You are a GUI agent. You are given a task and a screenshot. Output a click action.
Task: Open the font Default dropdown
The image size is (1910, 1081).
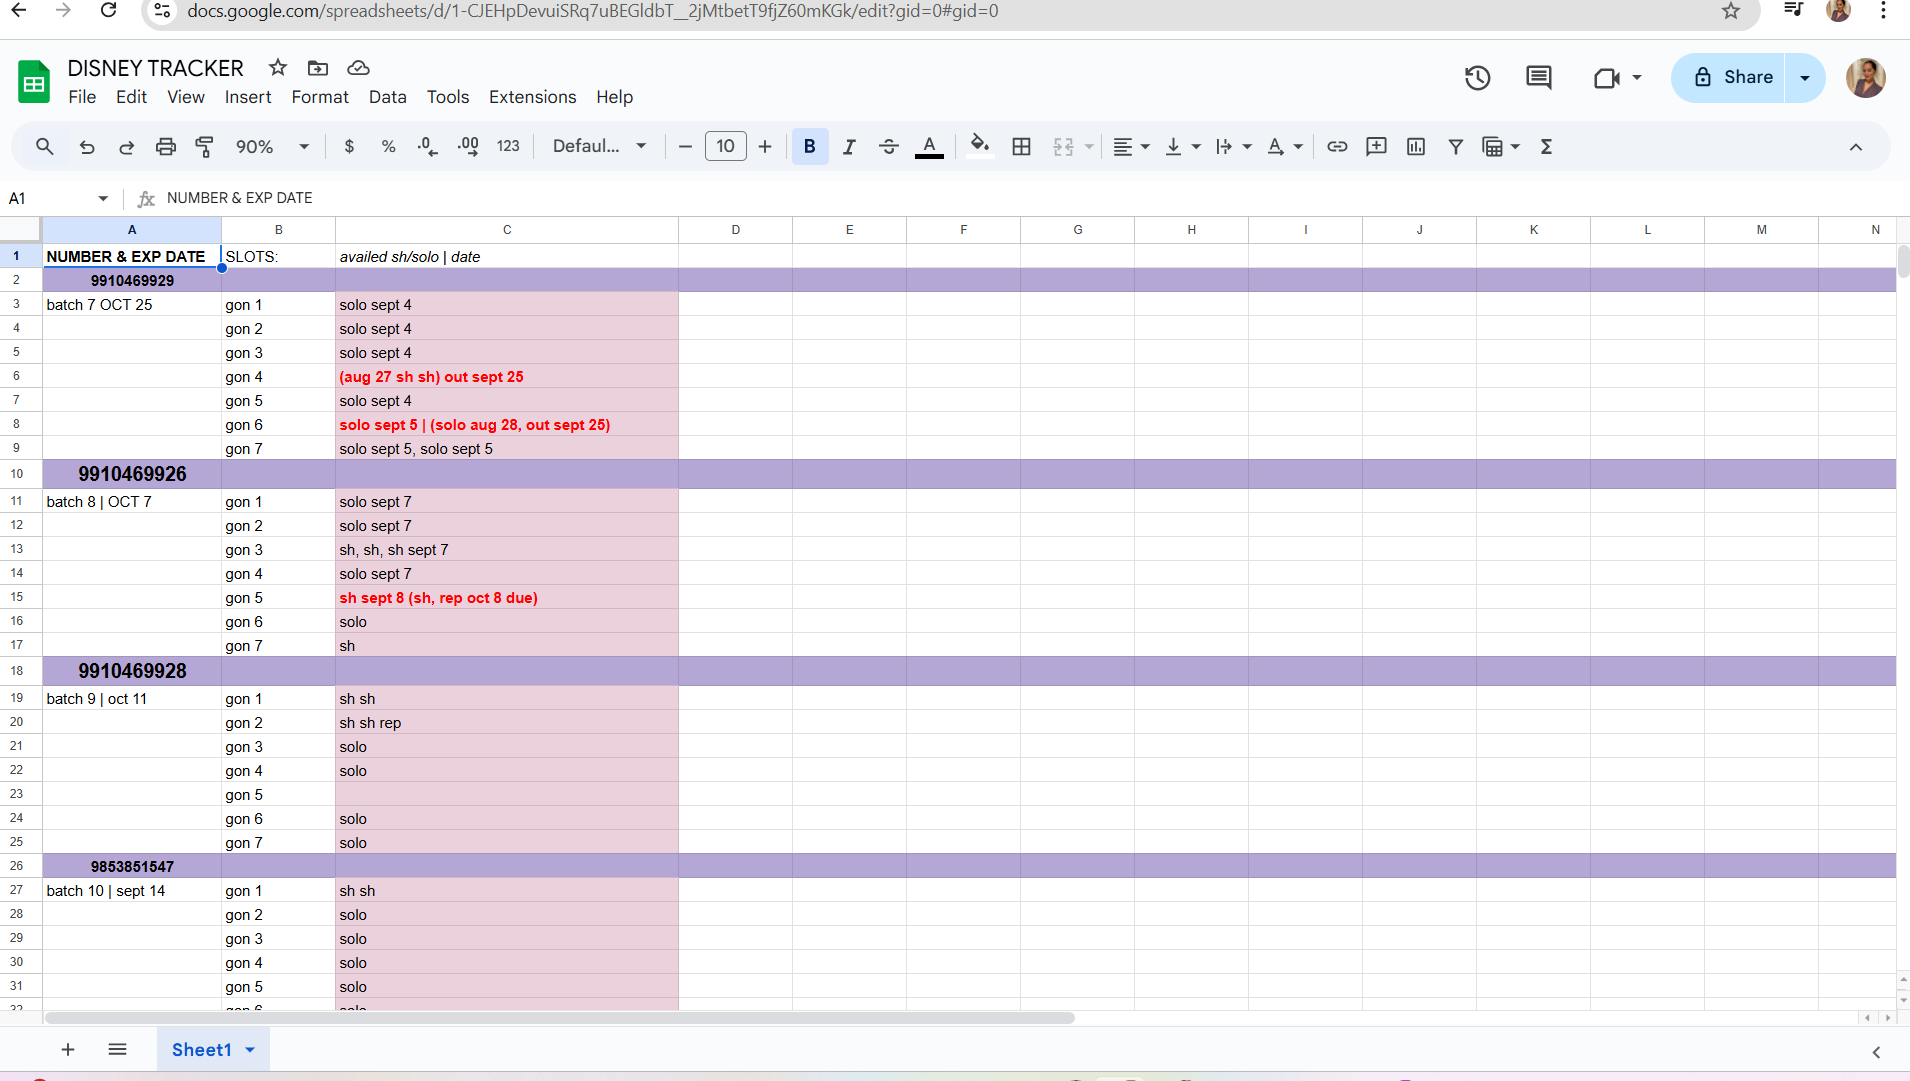tap(600, 147)
